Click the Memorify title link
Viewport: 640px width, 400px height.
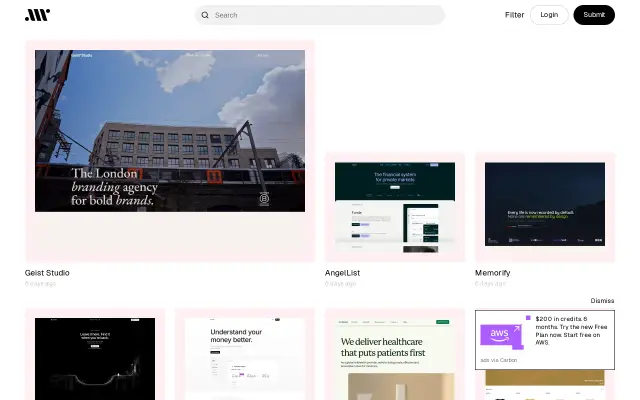click(x=493, y=273)
